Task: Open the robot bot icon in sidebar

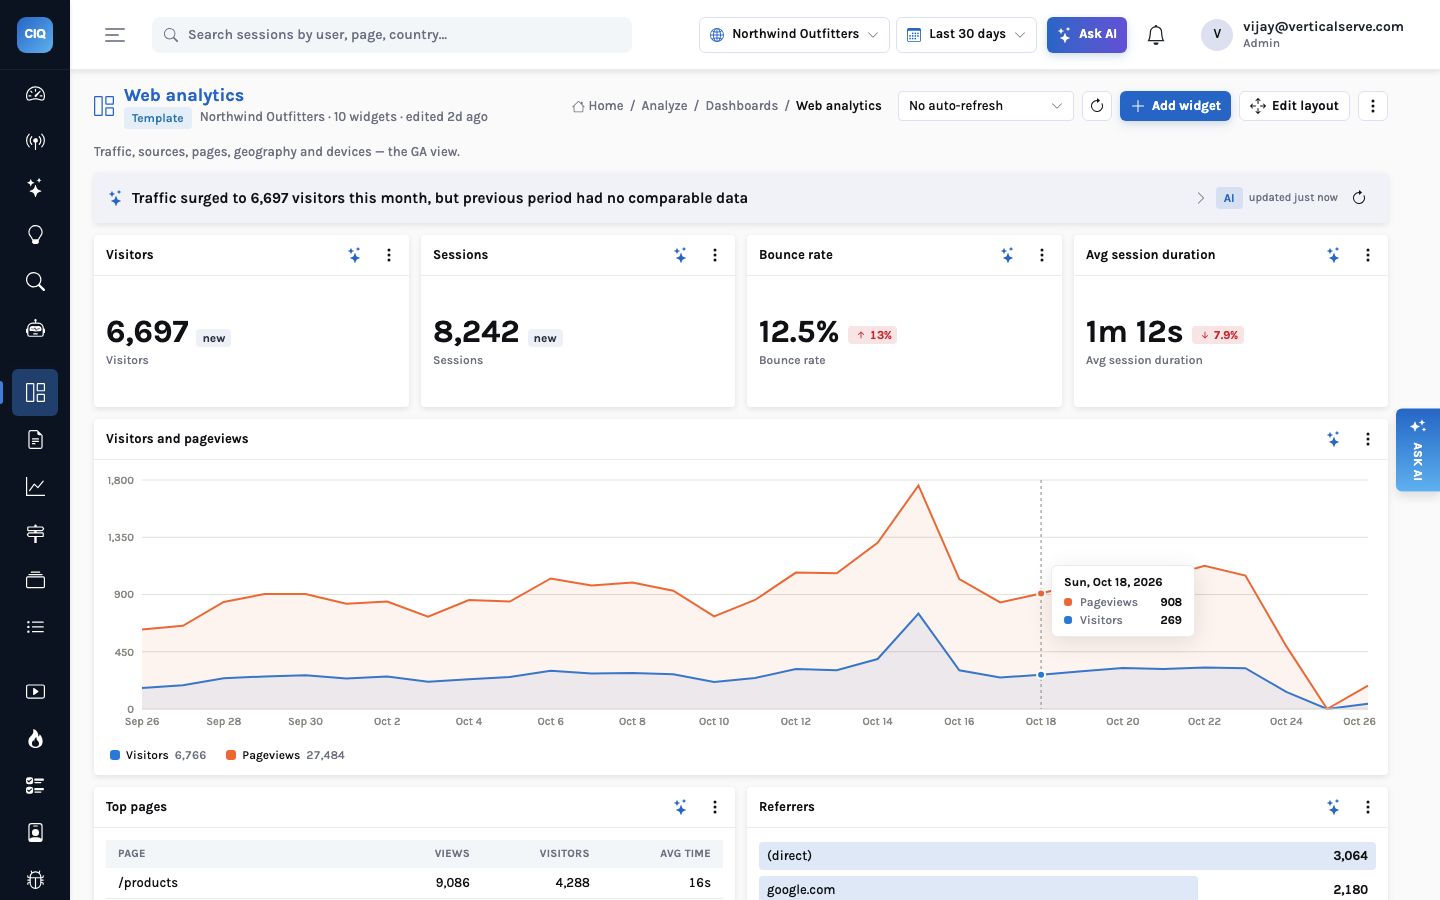Action: [35, 329]
